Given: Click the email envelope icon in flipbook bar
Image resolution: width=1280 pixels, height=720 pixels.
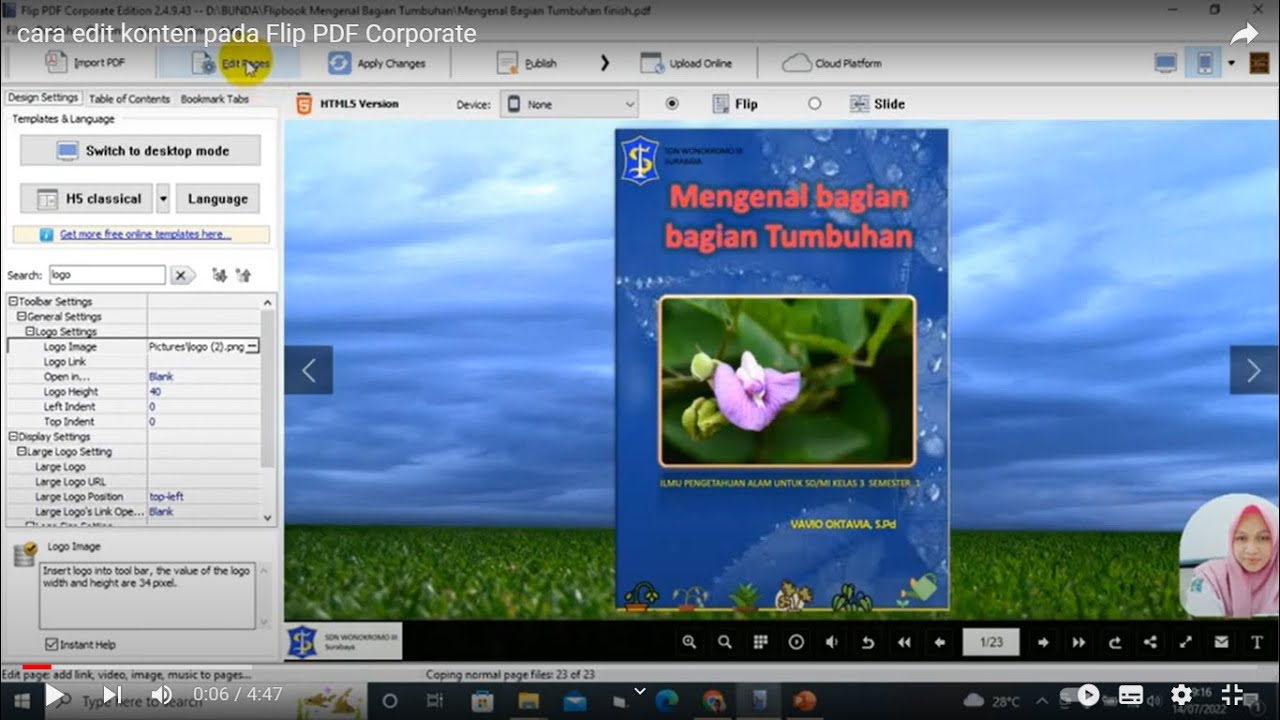Looking at the screenshot, I should 1221,642.
